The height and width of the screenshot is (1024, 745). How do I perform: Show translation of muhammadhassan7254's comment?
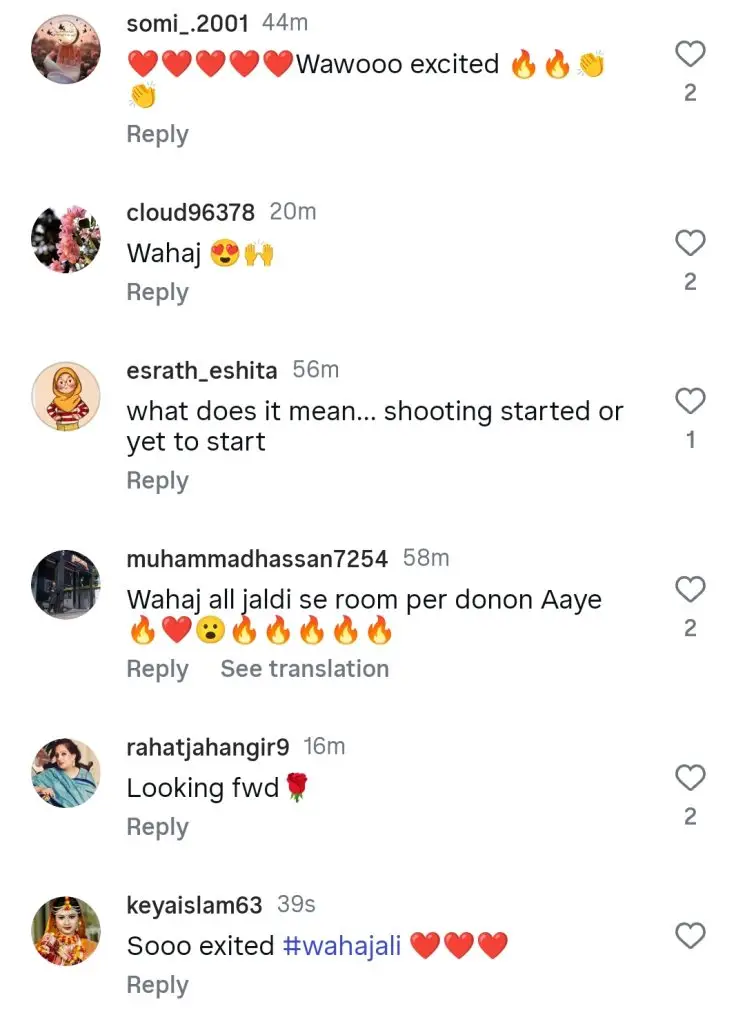304,669
